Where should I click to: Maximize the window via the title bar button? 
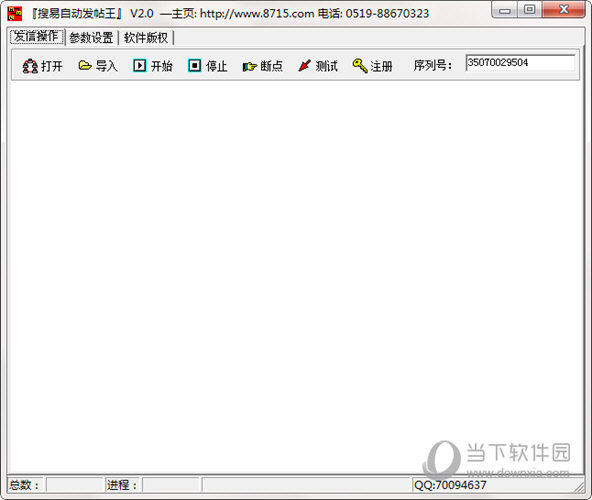tap(530, 9)
